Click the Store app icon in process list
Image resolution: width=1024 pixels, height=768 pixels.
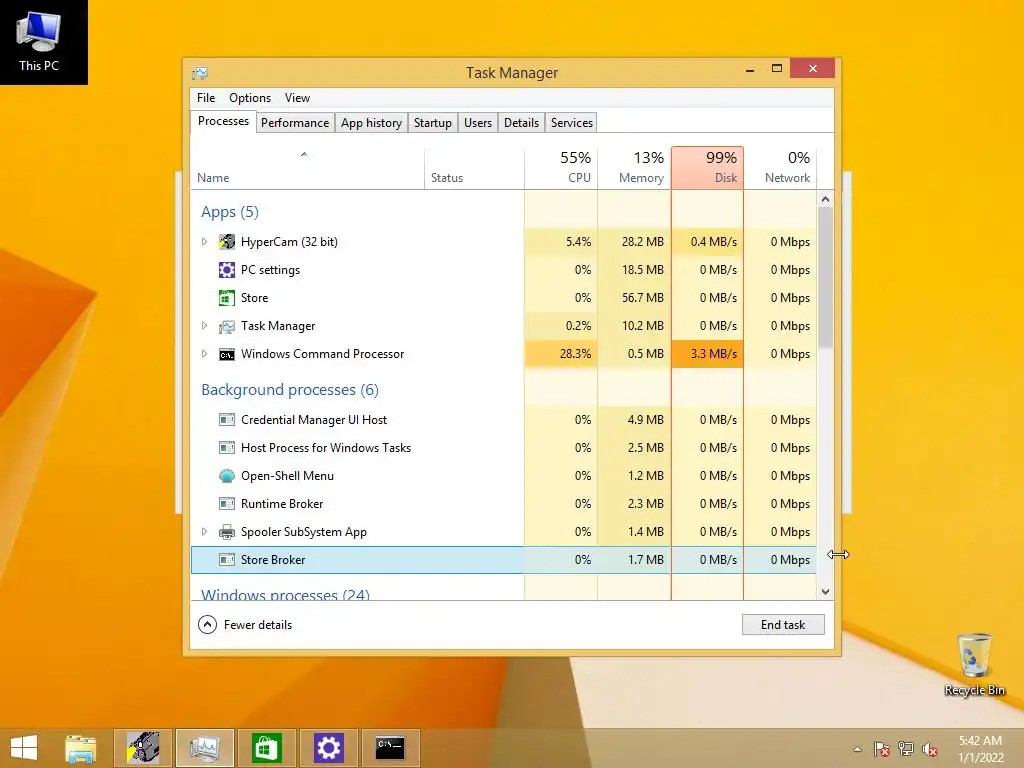click(x=227, y=298)
